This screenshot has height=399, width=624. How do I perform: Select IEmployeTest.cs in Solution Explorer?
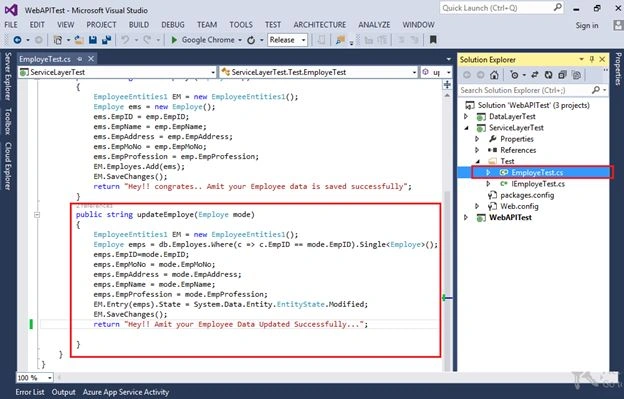[x=538, y=184]
